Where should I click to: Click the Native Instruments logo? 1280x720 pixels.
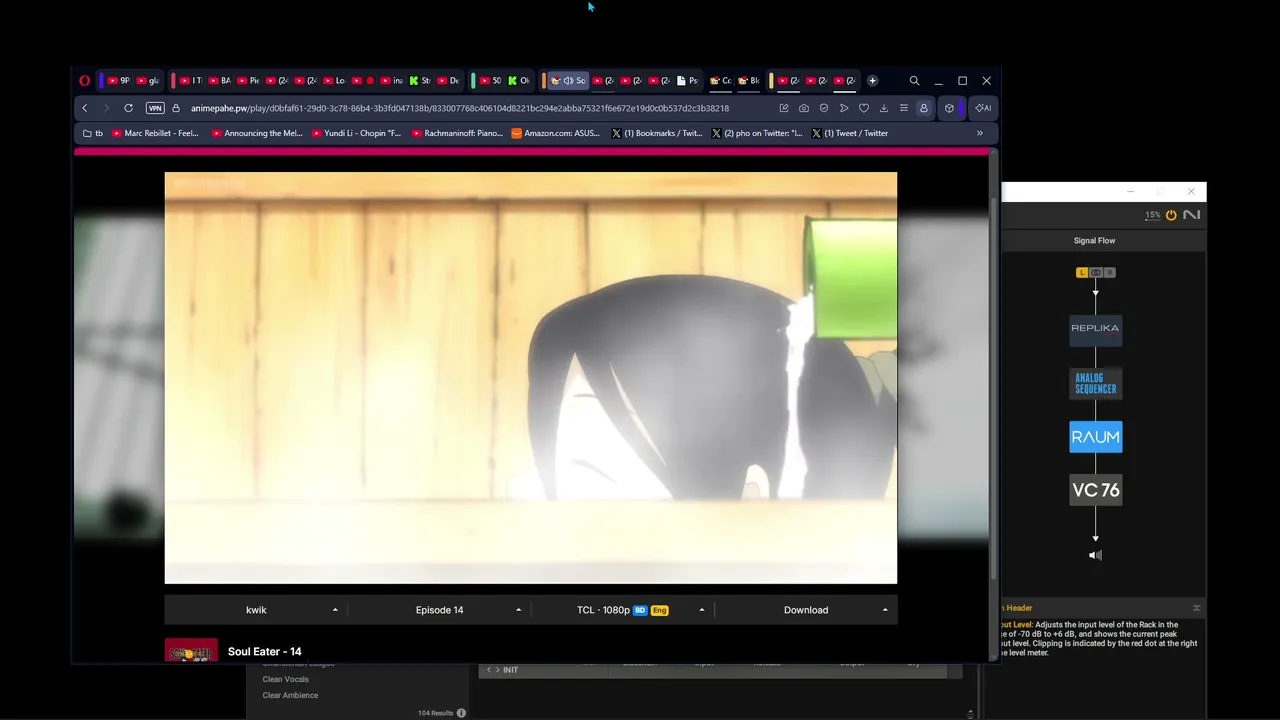click(1191, 215)
